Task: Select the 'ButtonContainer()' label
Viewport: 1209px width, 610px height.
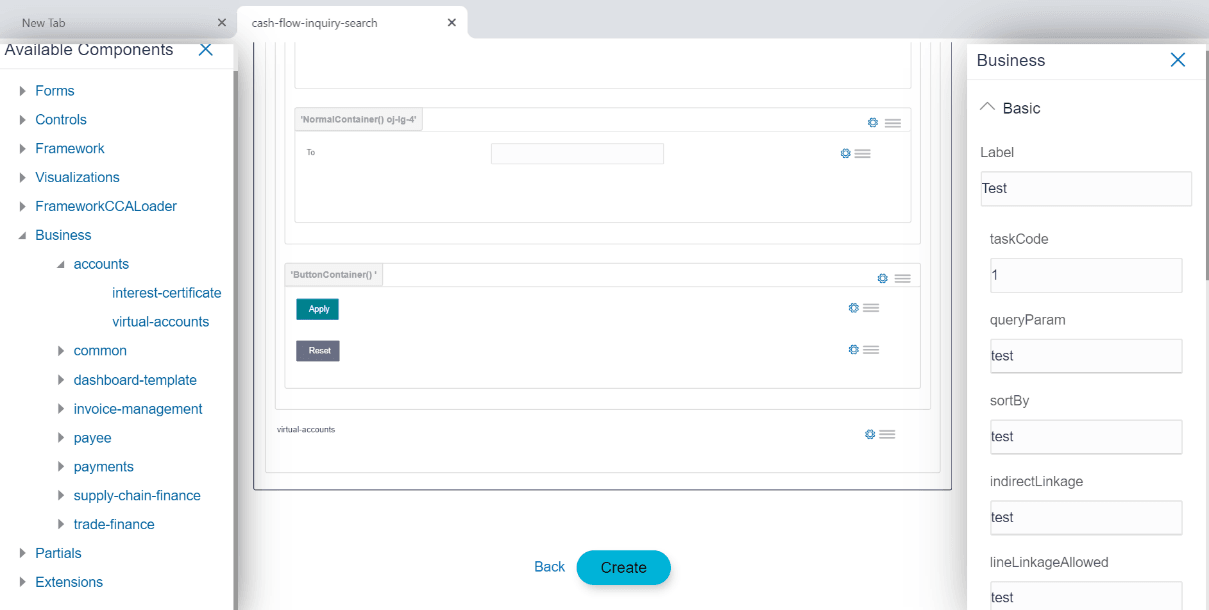Action: click(x=334, y=274)
